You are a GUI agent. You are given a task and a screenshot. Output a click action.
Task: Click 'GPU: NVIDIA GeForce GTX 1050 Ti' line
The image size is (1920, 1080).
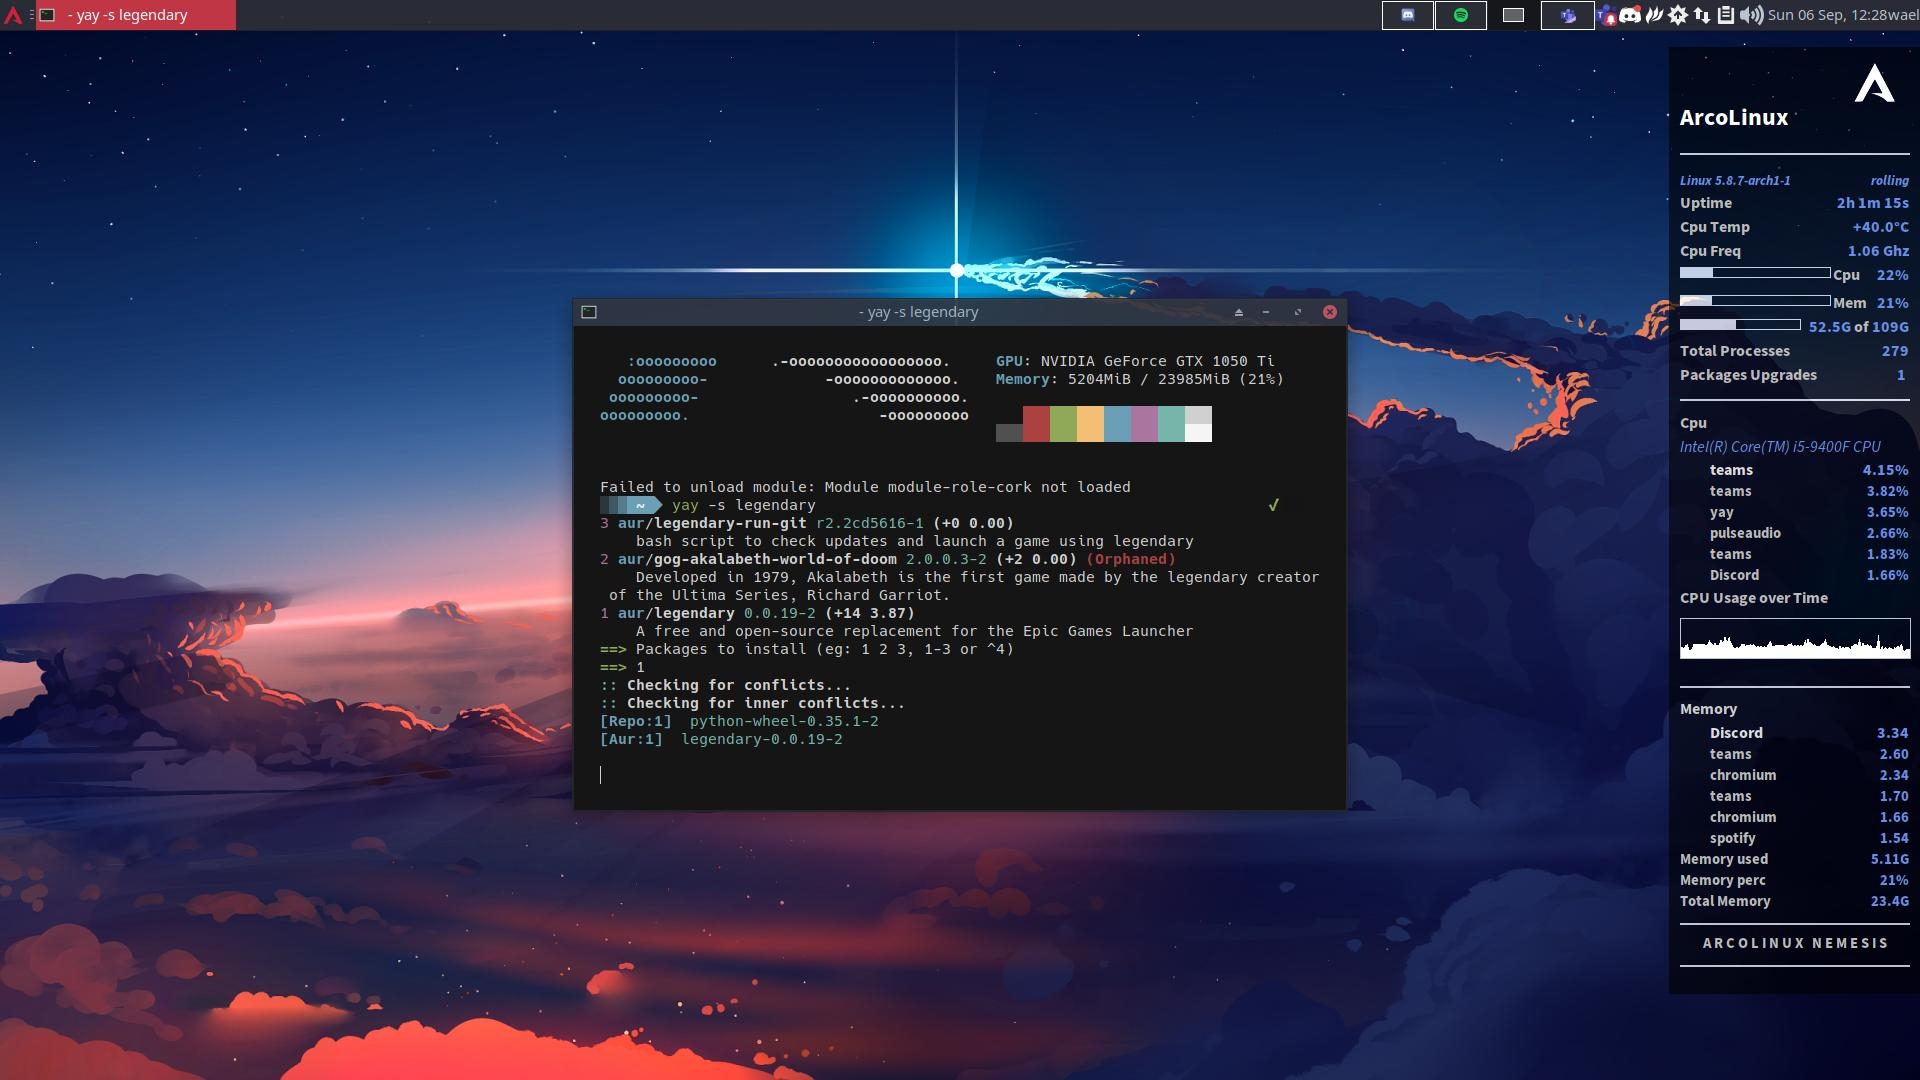pyautogui.click(x=1135, y=361)
